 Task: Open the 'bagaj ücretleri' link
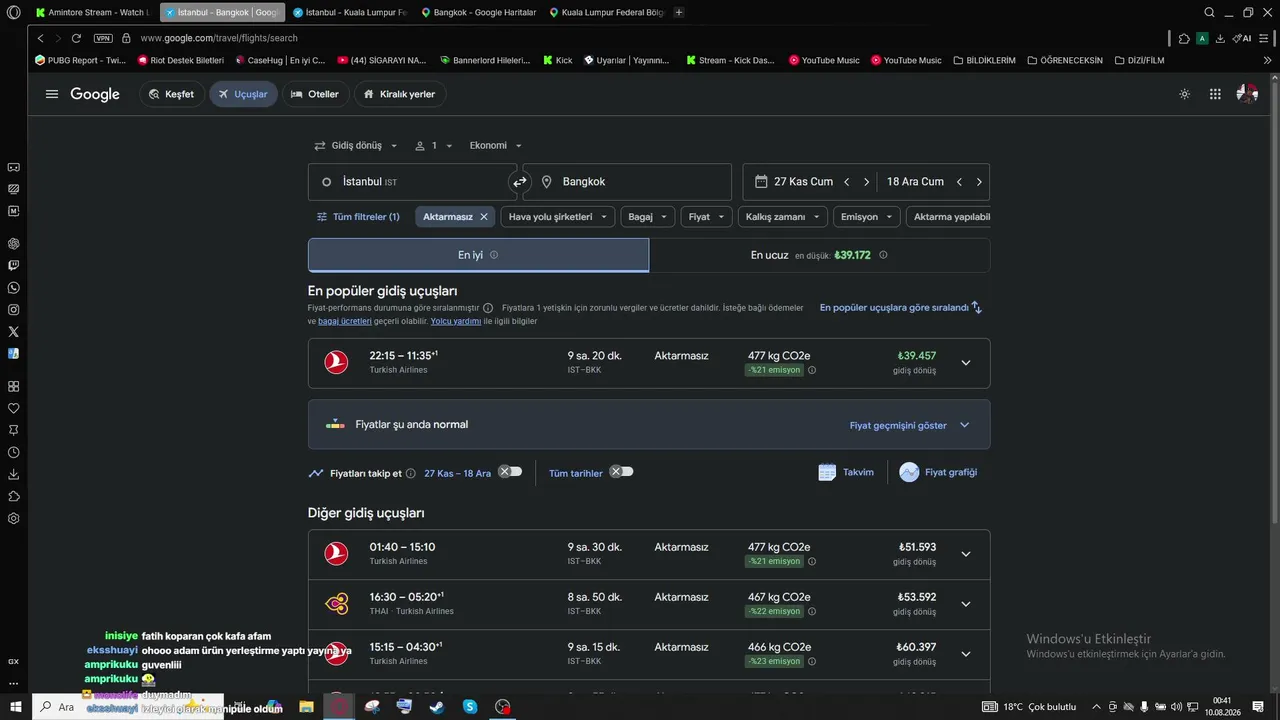pos(345,321)
